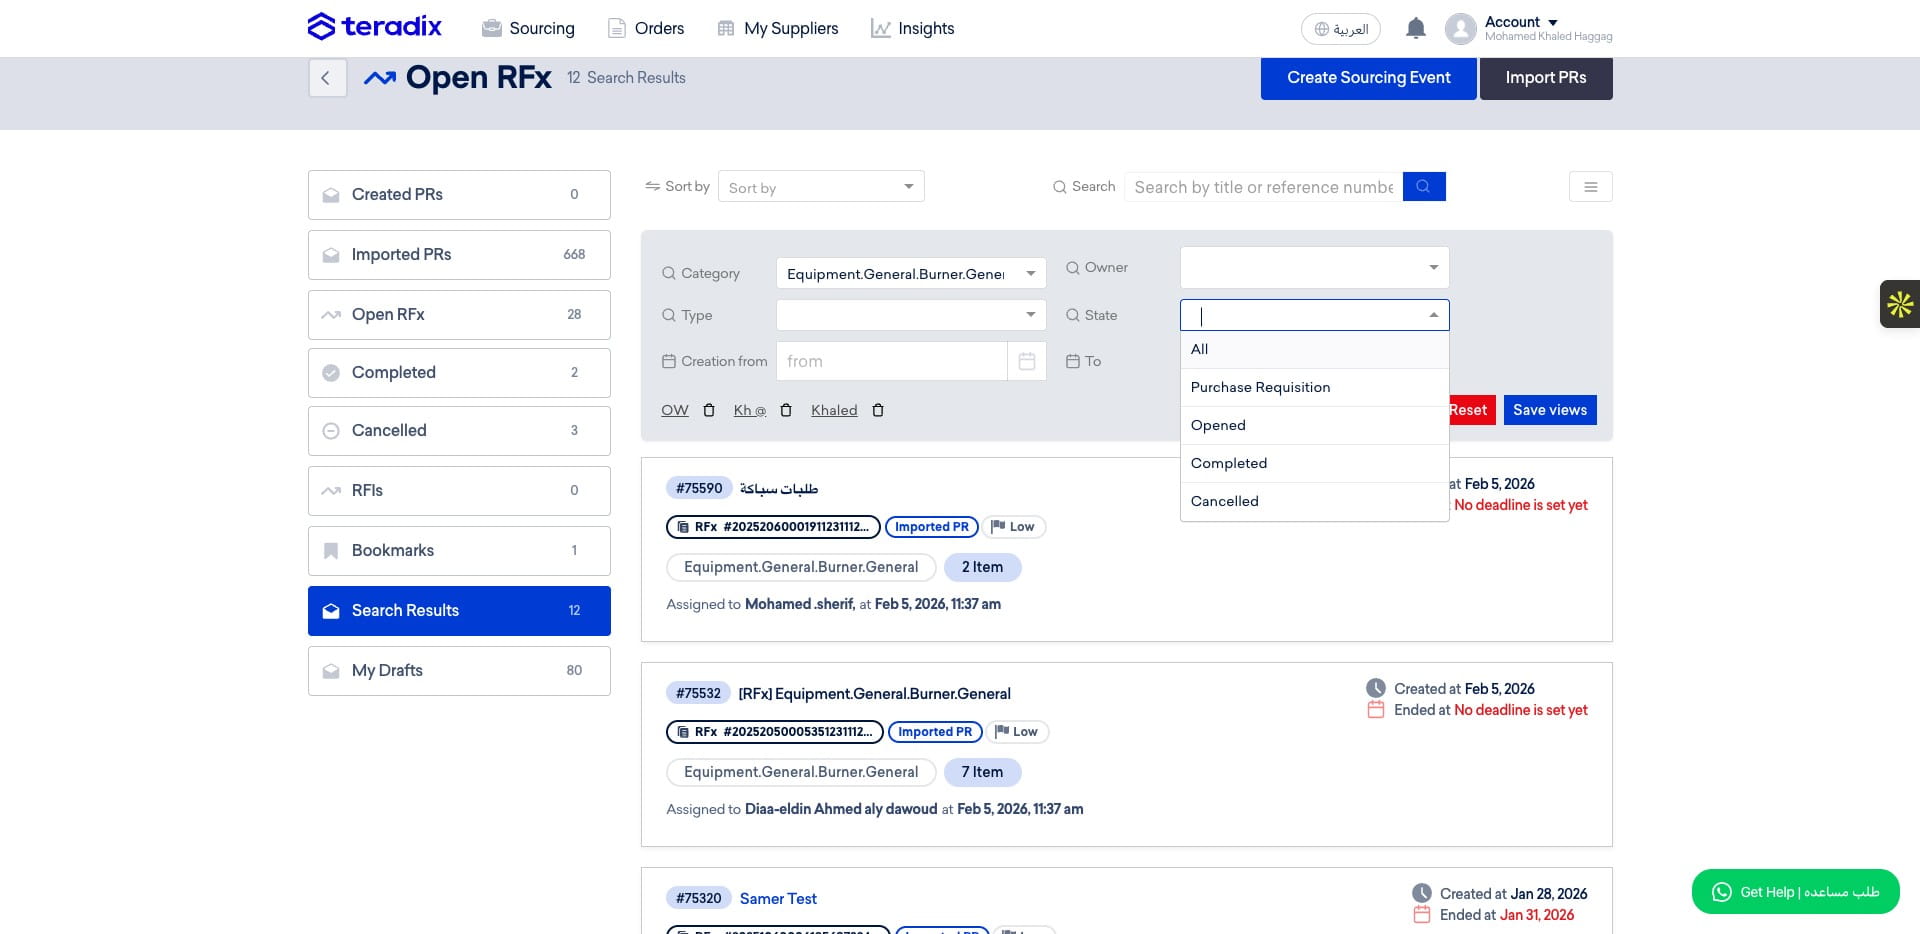This screenshot has height=934, width=1920.
Task: Click Save views button
Action: (1550, 410)
